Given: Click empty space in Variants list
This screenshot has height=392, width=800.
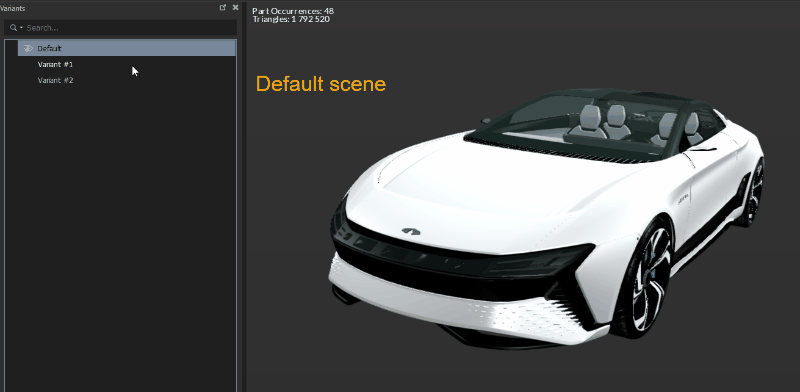Looking at the screenshot, I should [x=122, y=230].
